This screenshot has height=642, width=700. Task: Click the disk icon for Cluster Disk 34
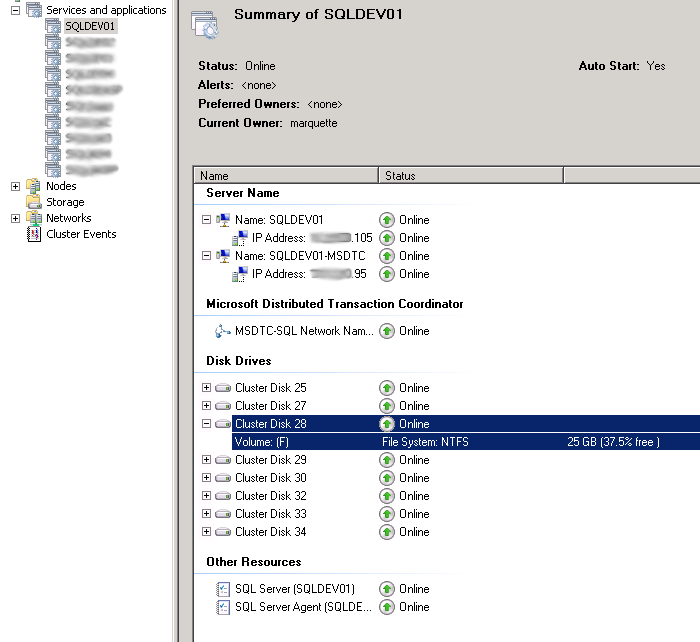click(x=223, y=532)
